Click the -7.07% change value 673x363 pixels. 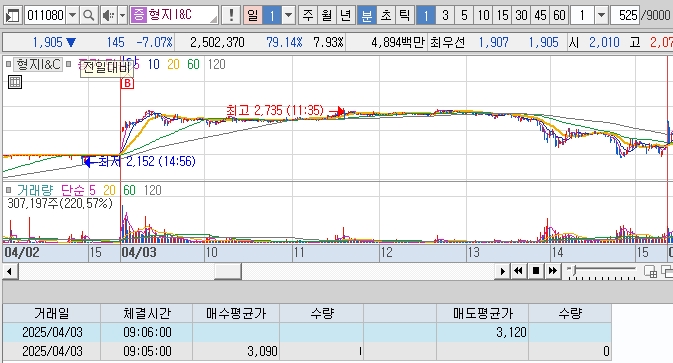(x=155, y=42)
